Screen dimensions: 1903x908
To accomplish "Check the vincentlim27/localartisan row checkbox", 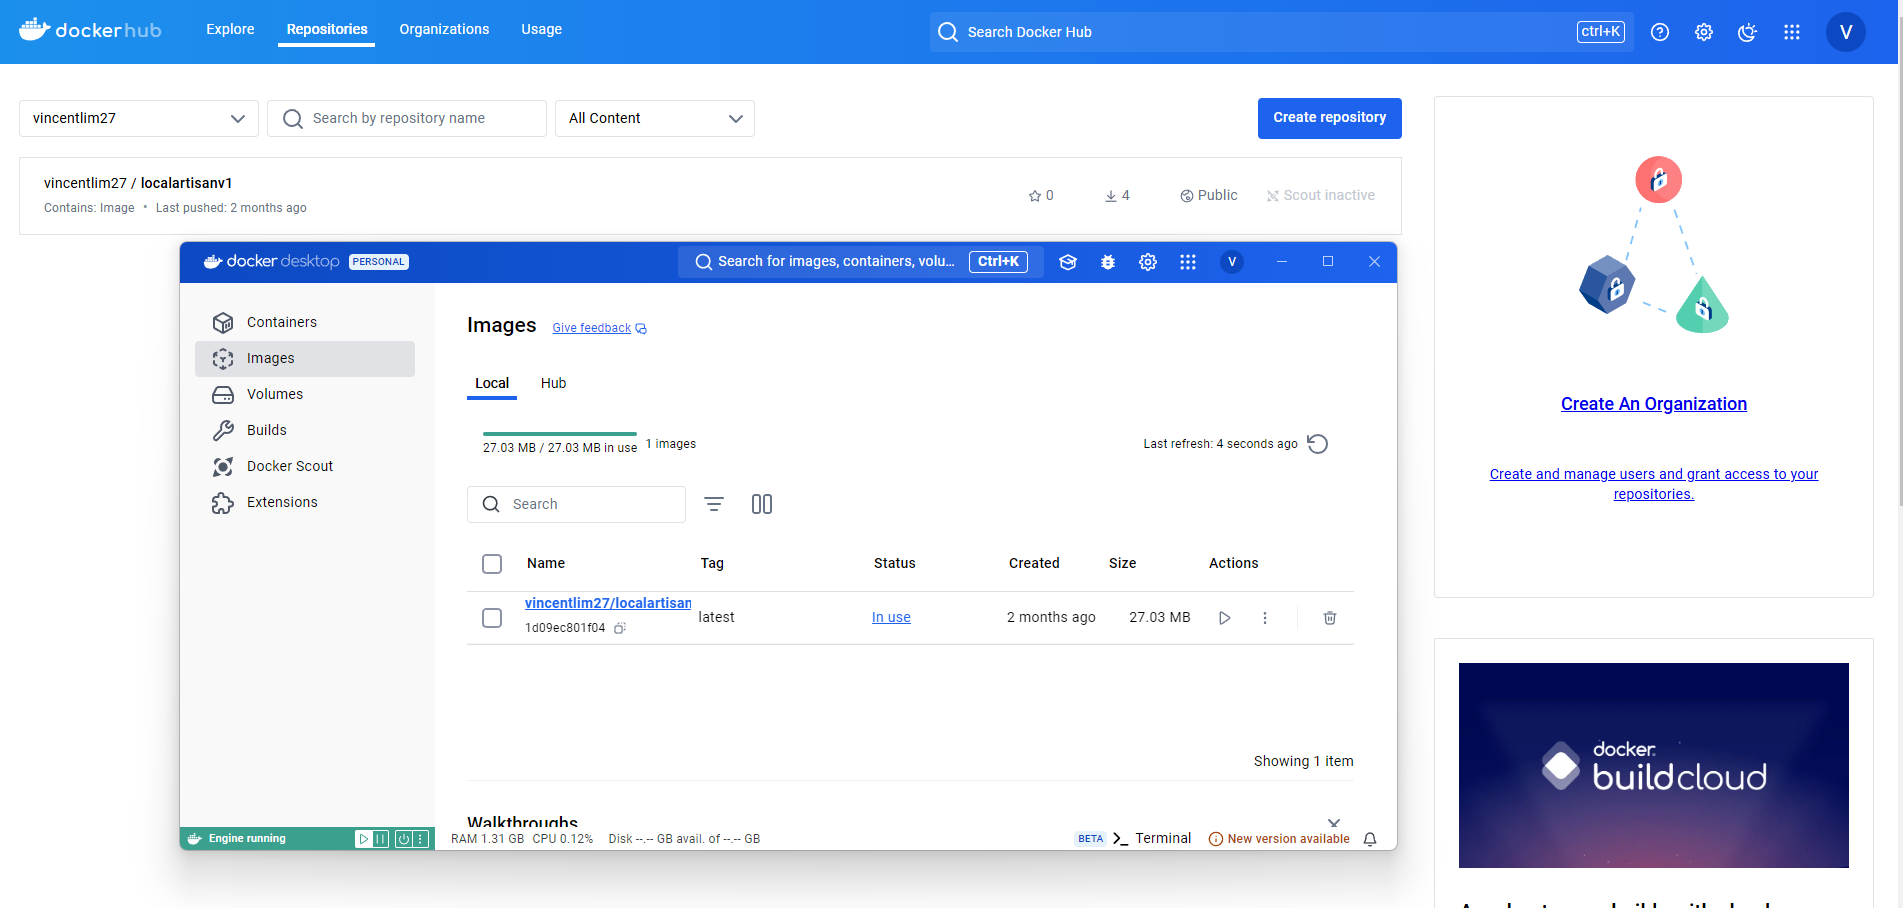I will [x=492, y=618].
